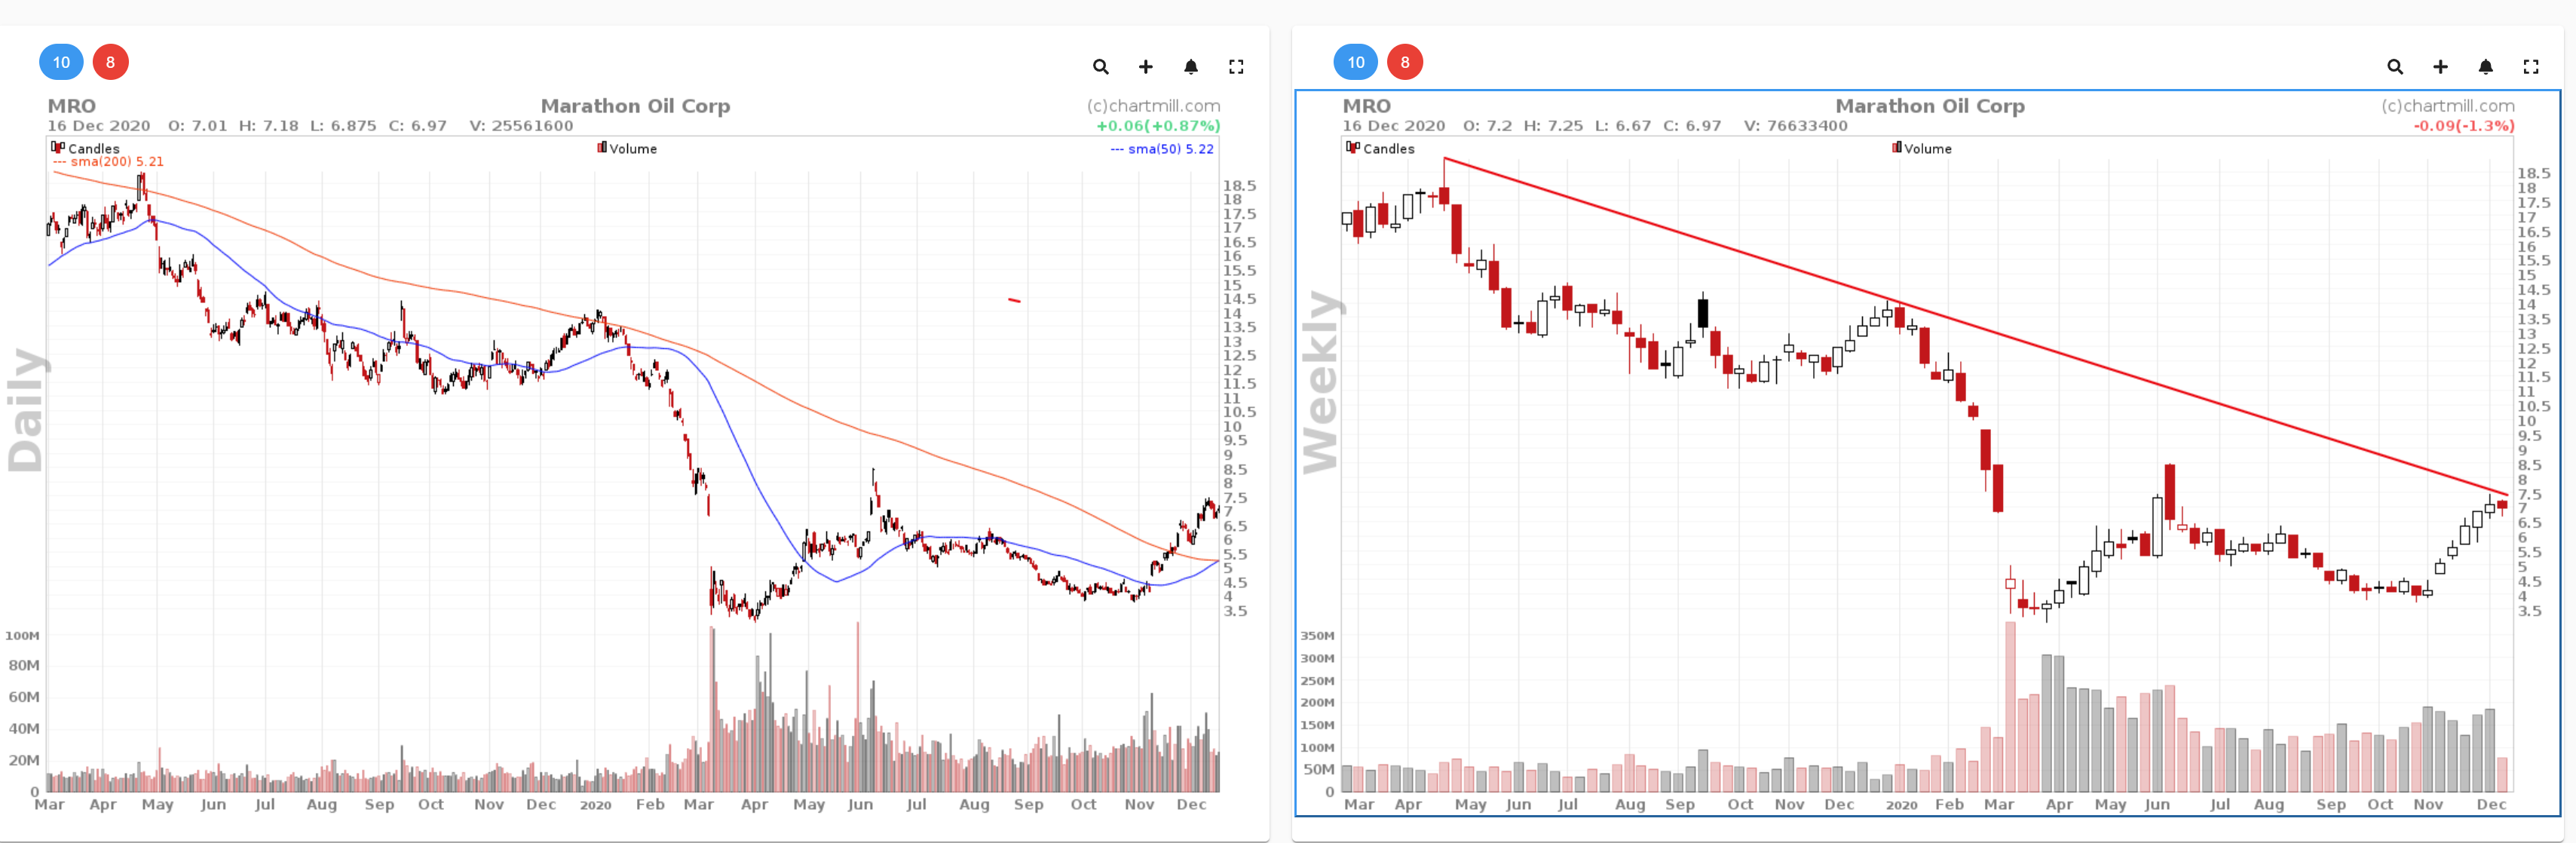Screen dimensions: 2576x843
Task: Click the +0.06(+0.87%) change value
Action: click(1158, 126)
